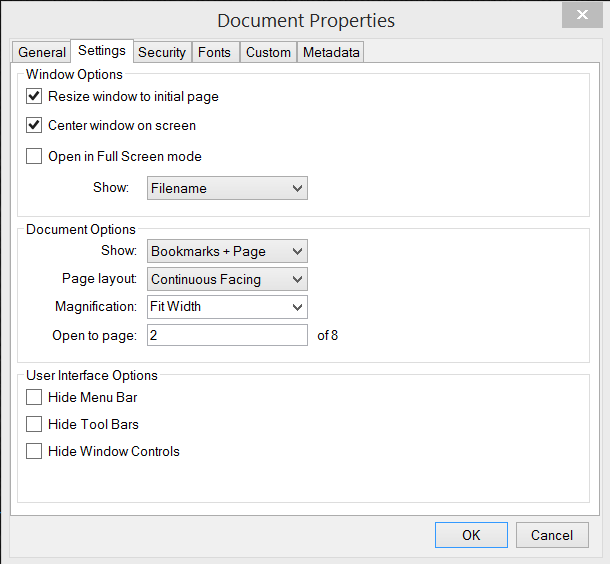Switch to the General tab
This screenshot has width=610, height=564.
[41, 52]
